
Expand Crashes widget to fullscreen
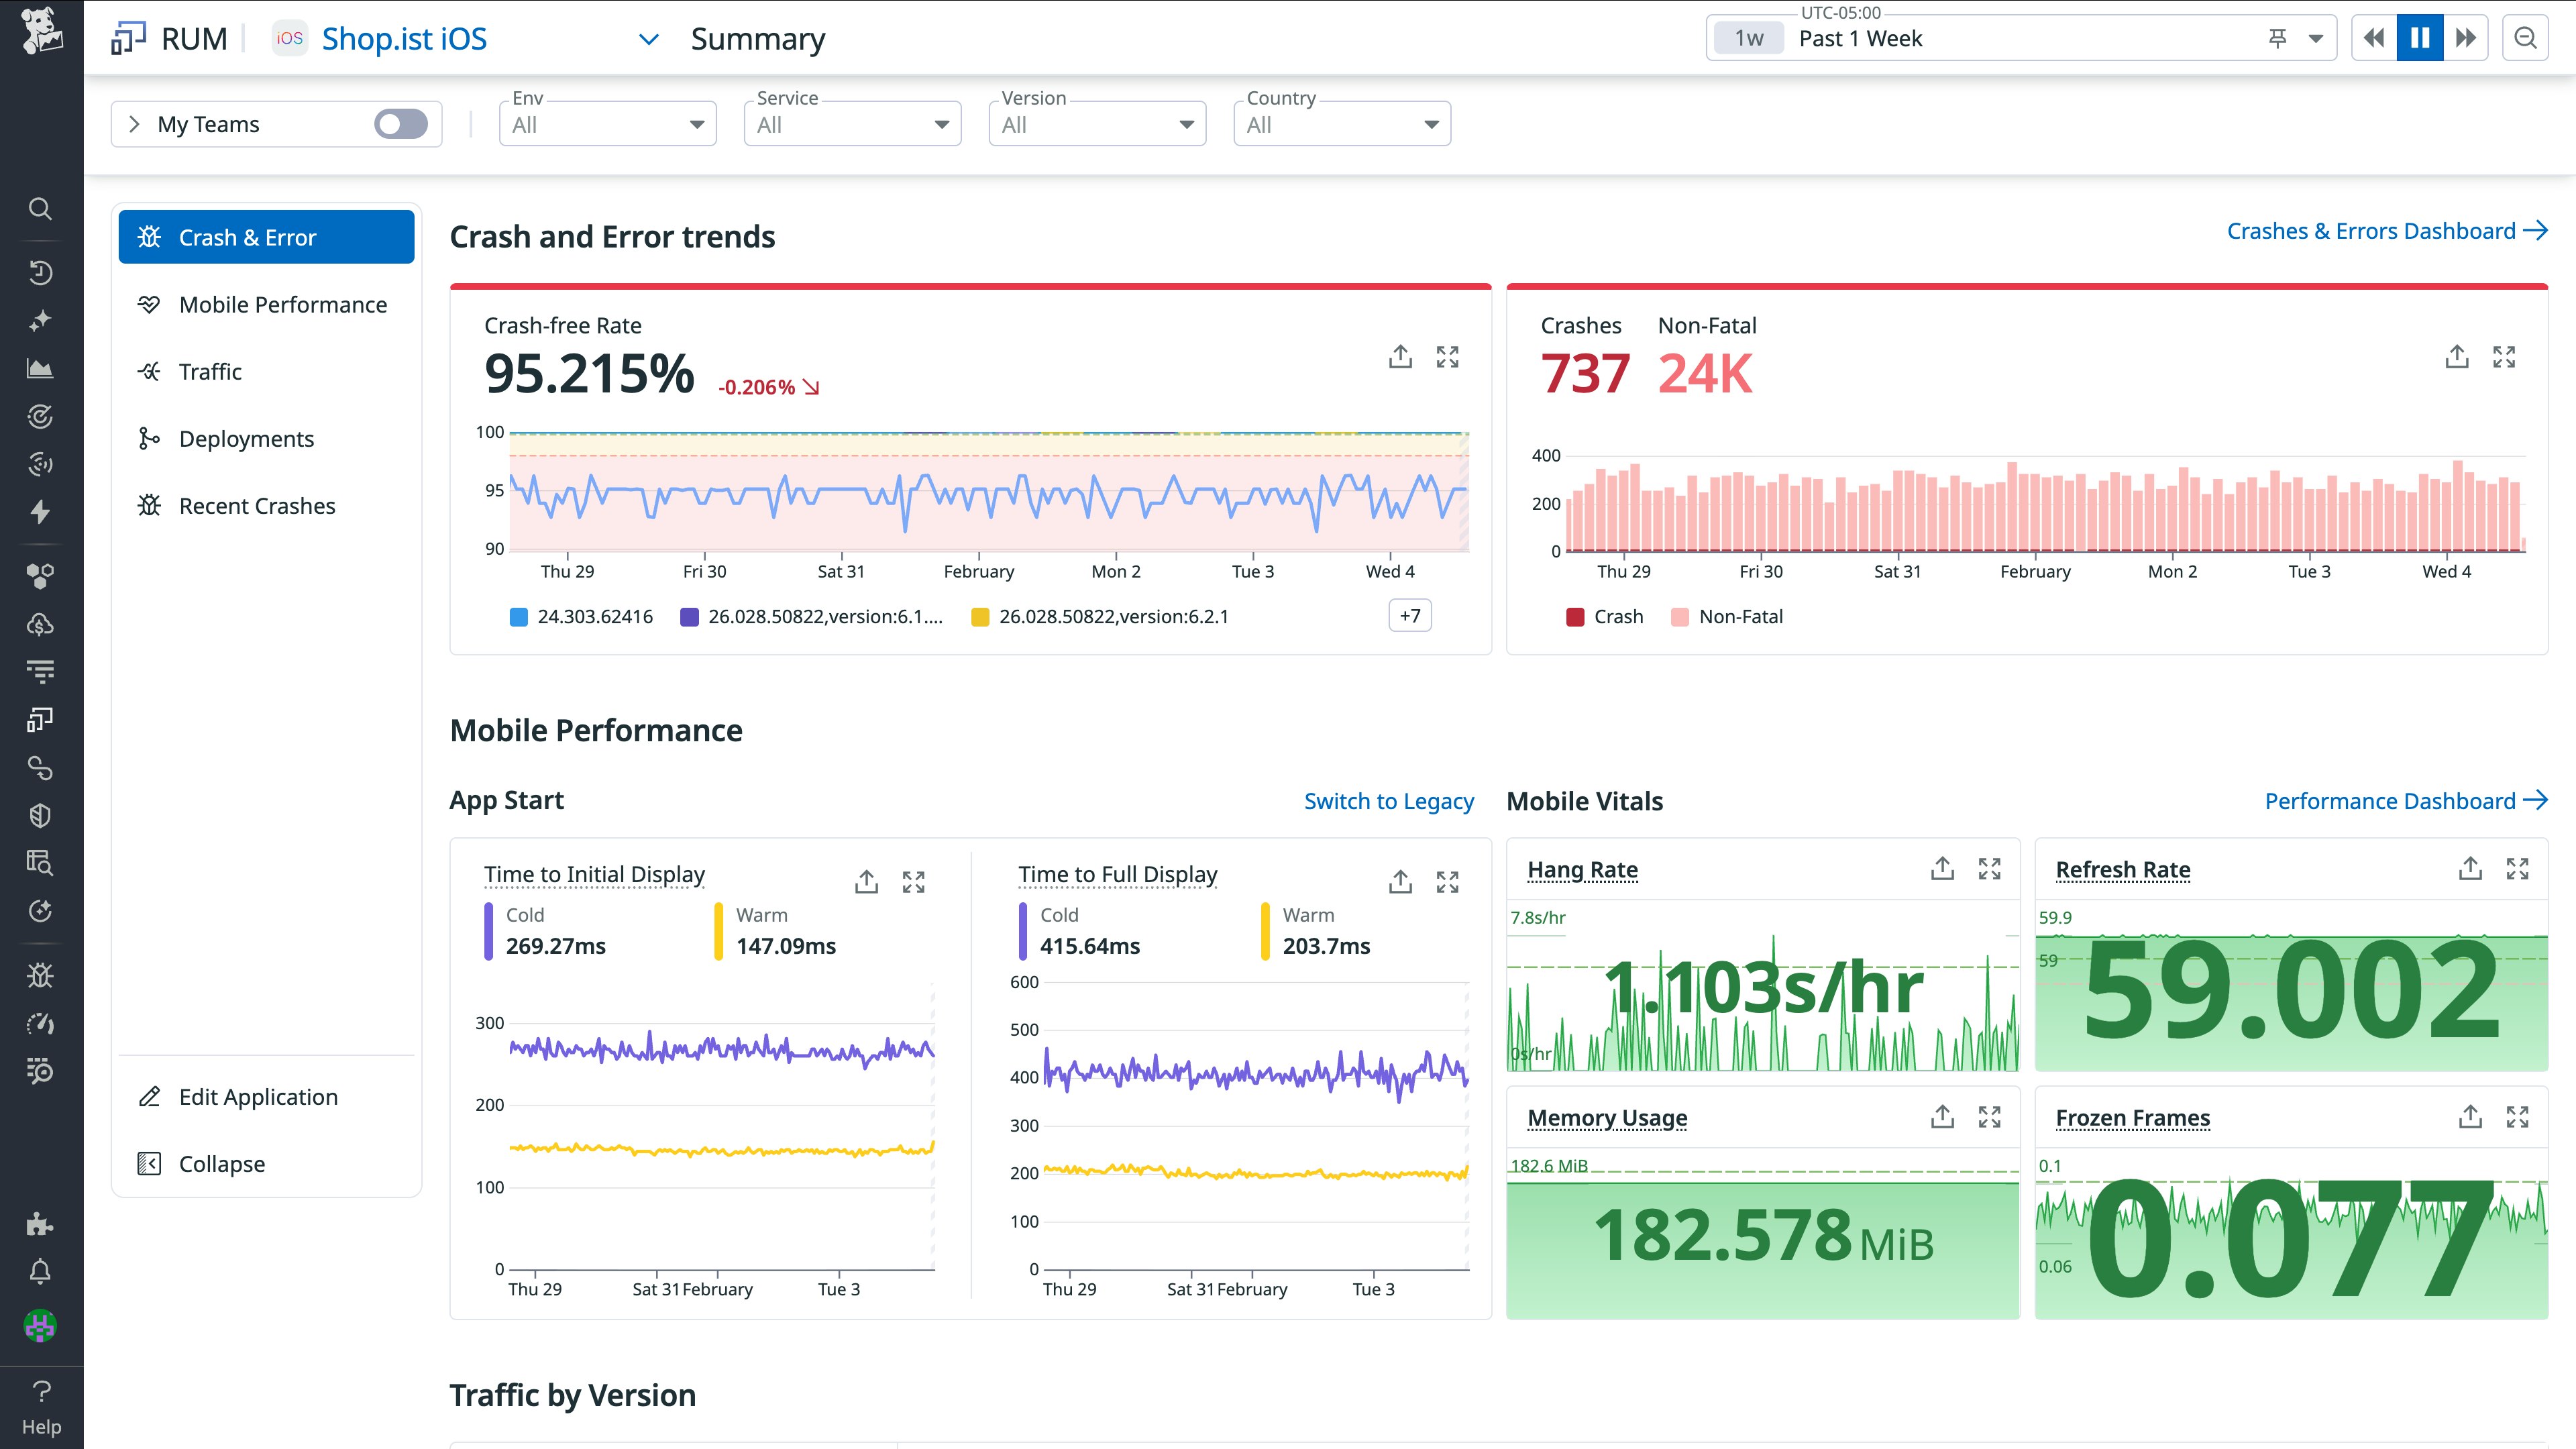click(x=2504, y=357)
